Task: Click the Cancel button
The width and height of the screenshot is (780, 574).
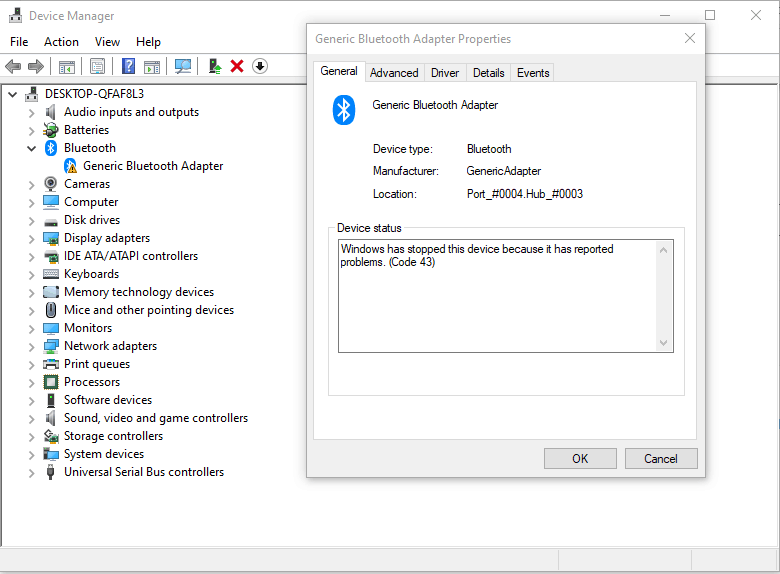Action: tap(661, 458)
